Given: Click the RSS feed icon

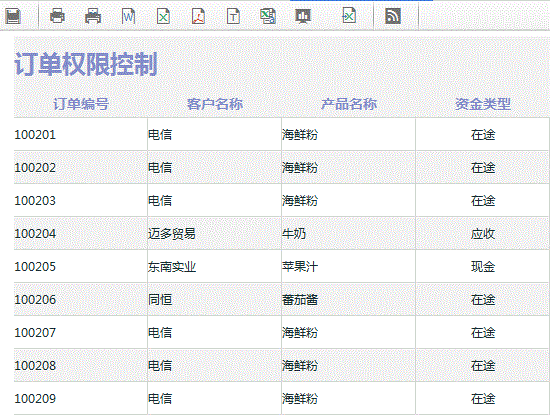Looking at the screenshot, I should 393,16.
